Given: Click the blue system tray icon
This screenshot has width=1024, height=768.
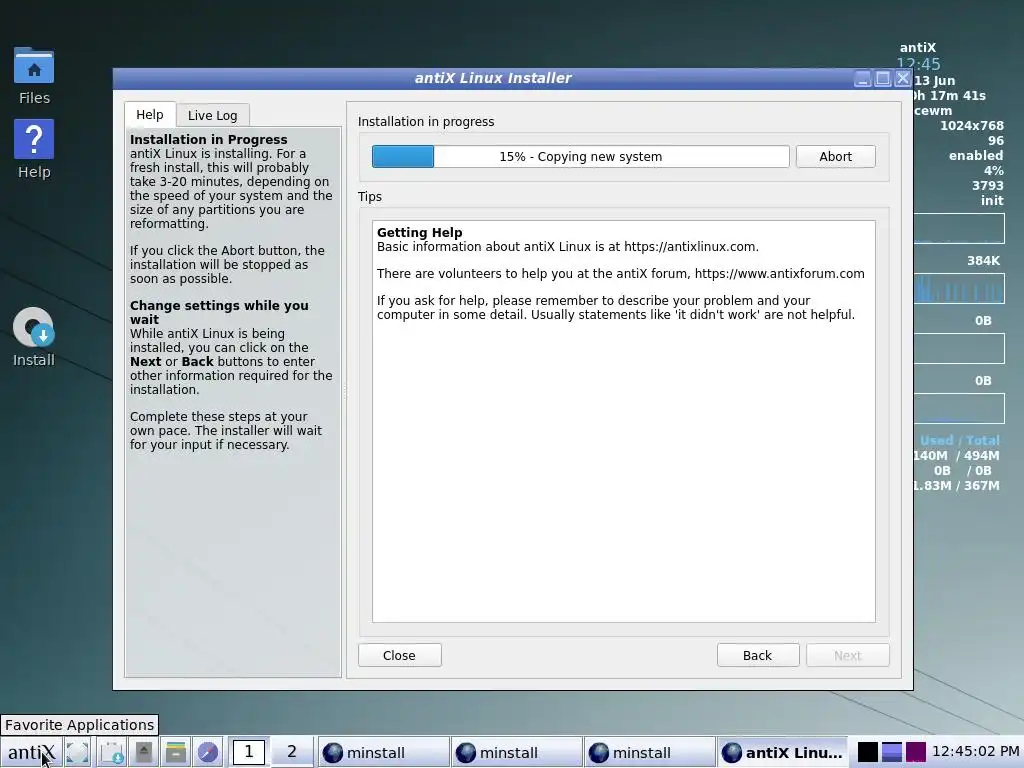Looking at the screenshot, I should tap(891, 752).
